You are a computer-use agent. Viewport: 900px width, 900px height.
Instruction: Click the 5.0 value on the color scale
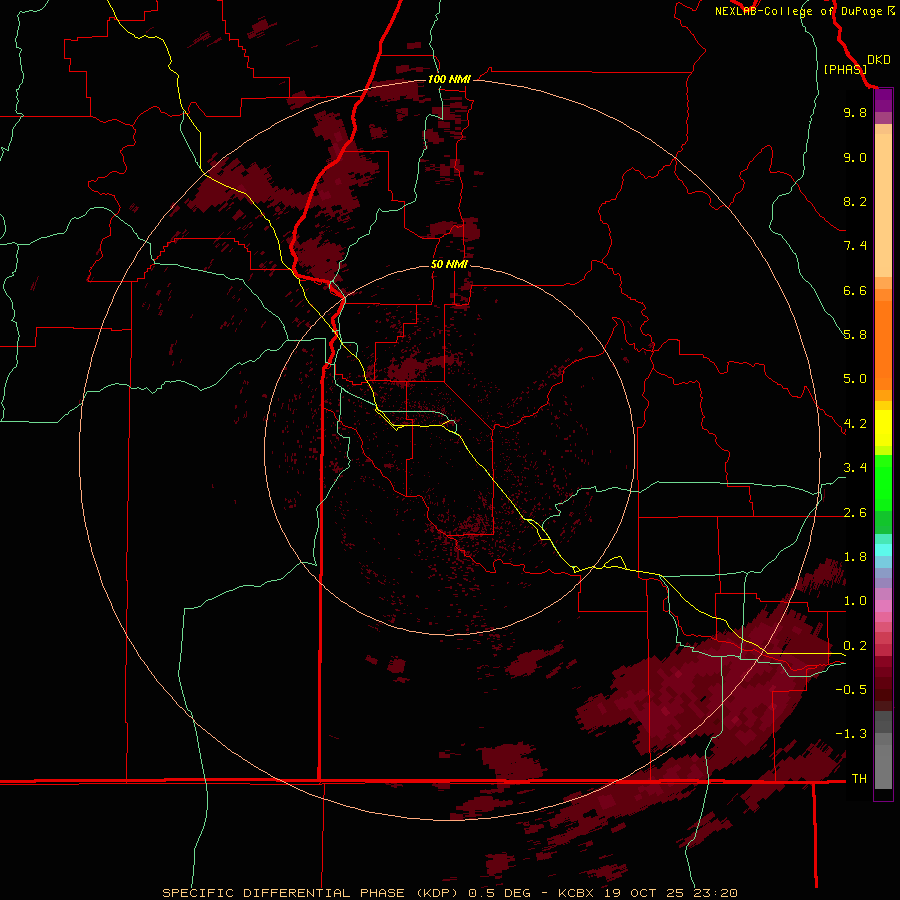pos(855,379)
